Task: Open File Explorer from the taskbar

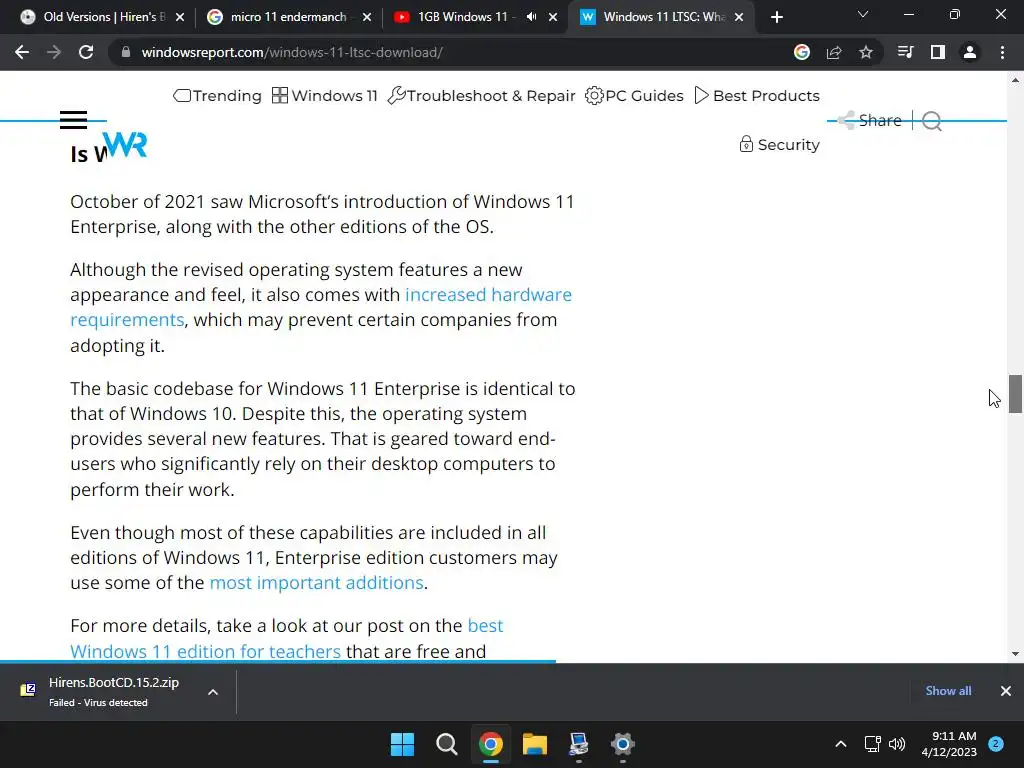Action: (x=535, y=744)
